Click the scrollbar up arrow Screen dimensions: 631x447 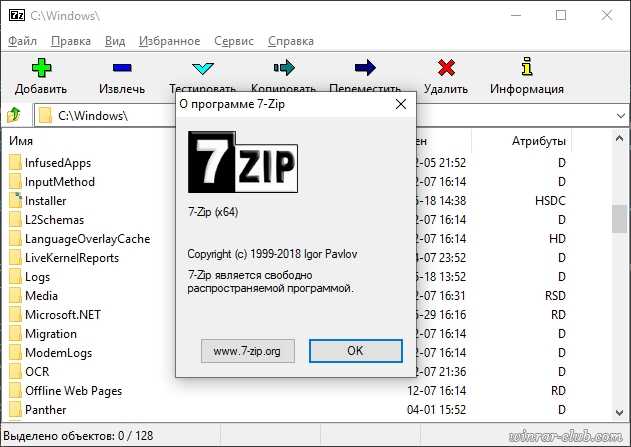pos(620,139)
